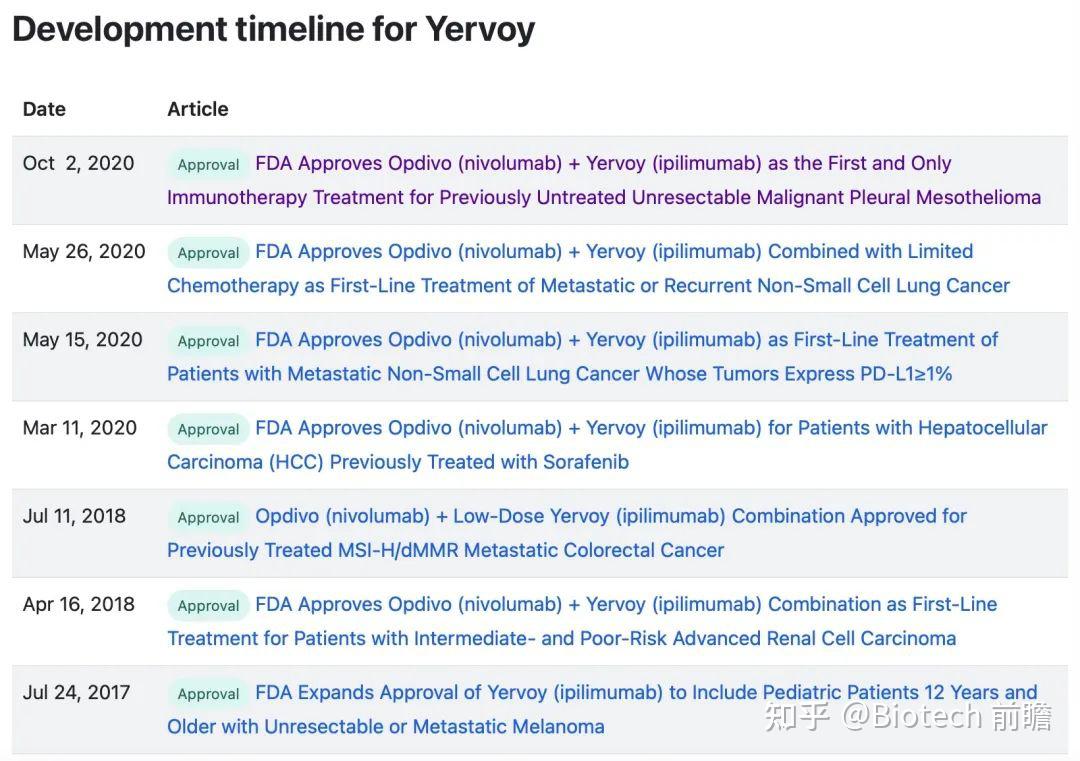Open the Hepatocellular Carcinoma approval article

(x=651, y=428)
